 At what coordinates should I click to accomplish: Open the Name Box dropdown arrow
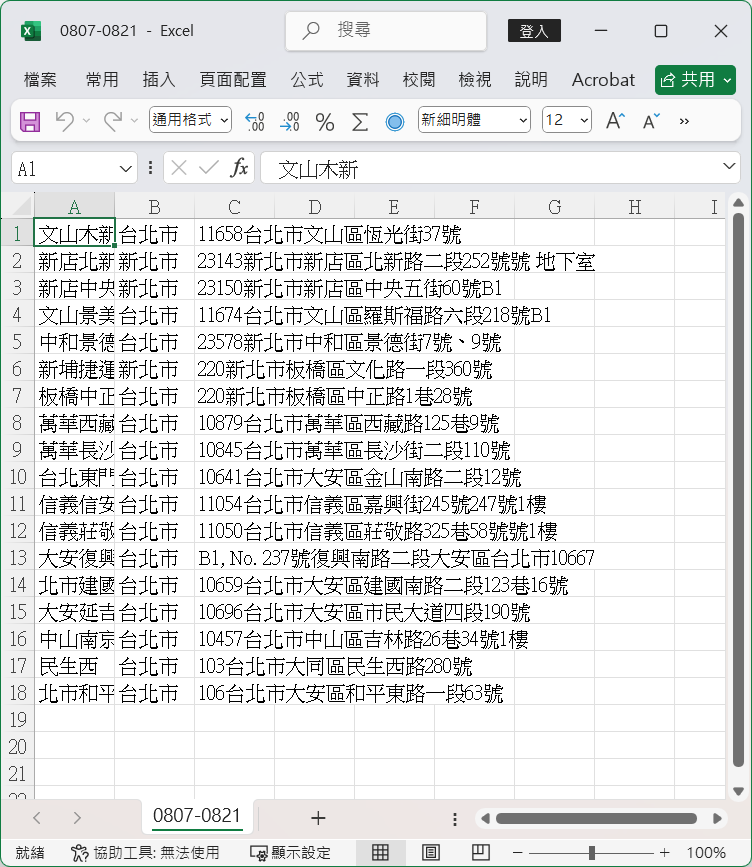(x=126, y=168)
